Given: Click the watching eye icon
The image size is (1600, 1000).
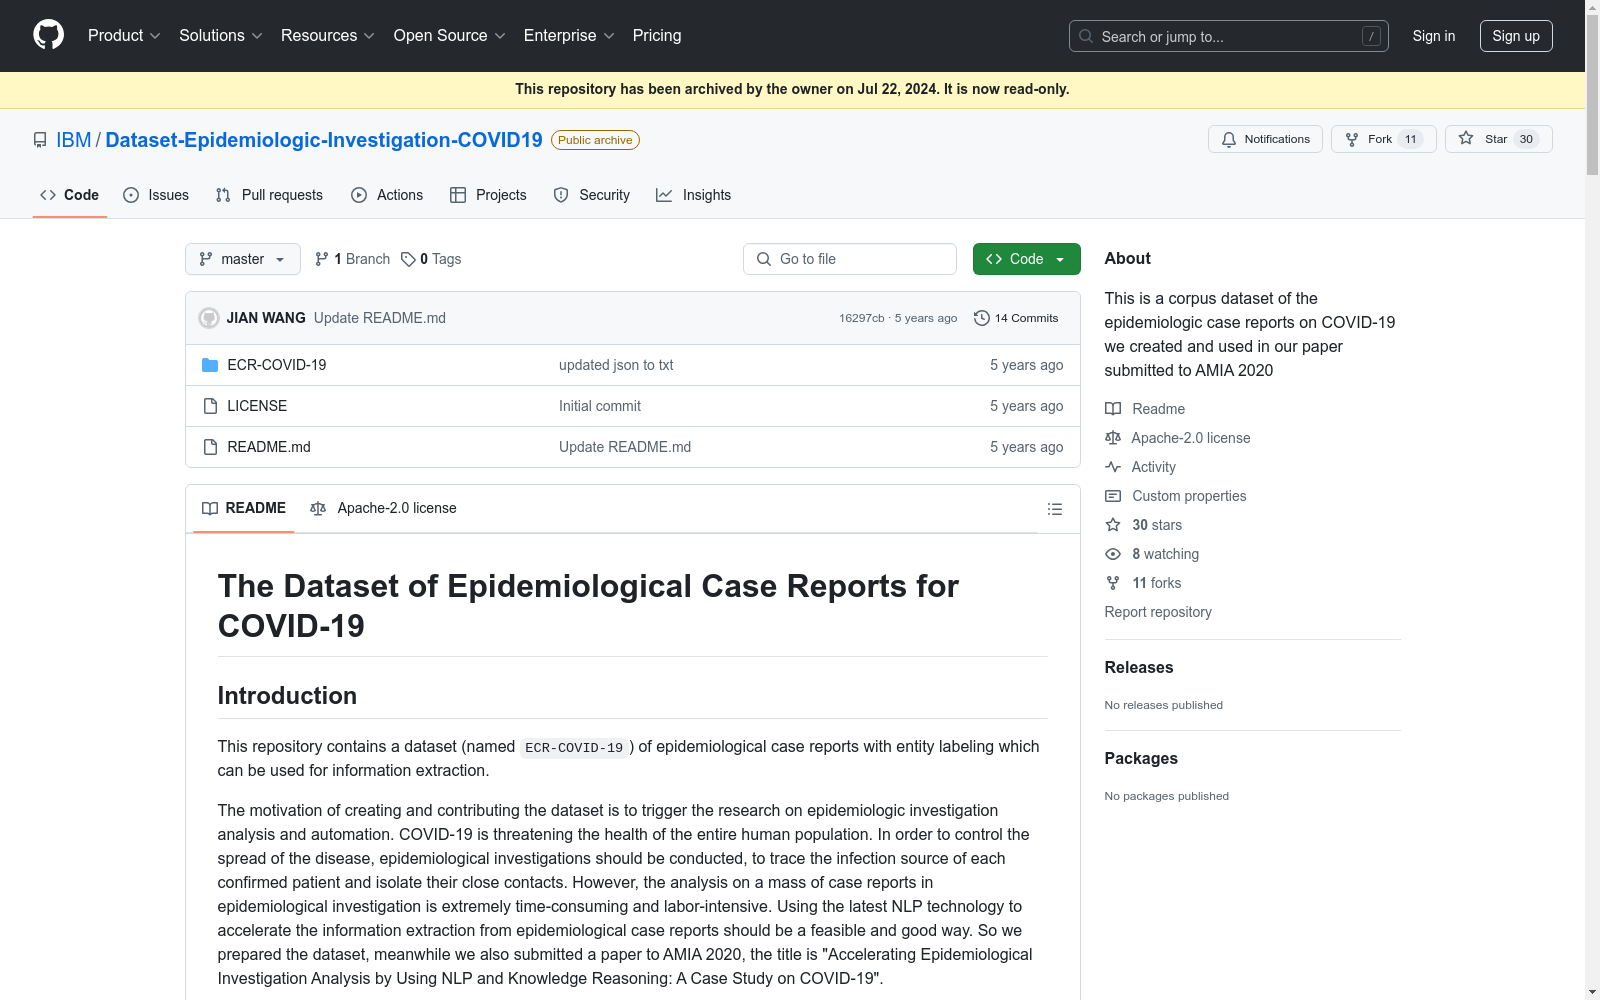Looking at the screenshot, I should (x=1113, y=554).
